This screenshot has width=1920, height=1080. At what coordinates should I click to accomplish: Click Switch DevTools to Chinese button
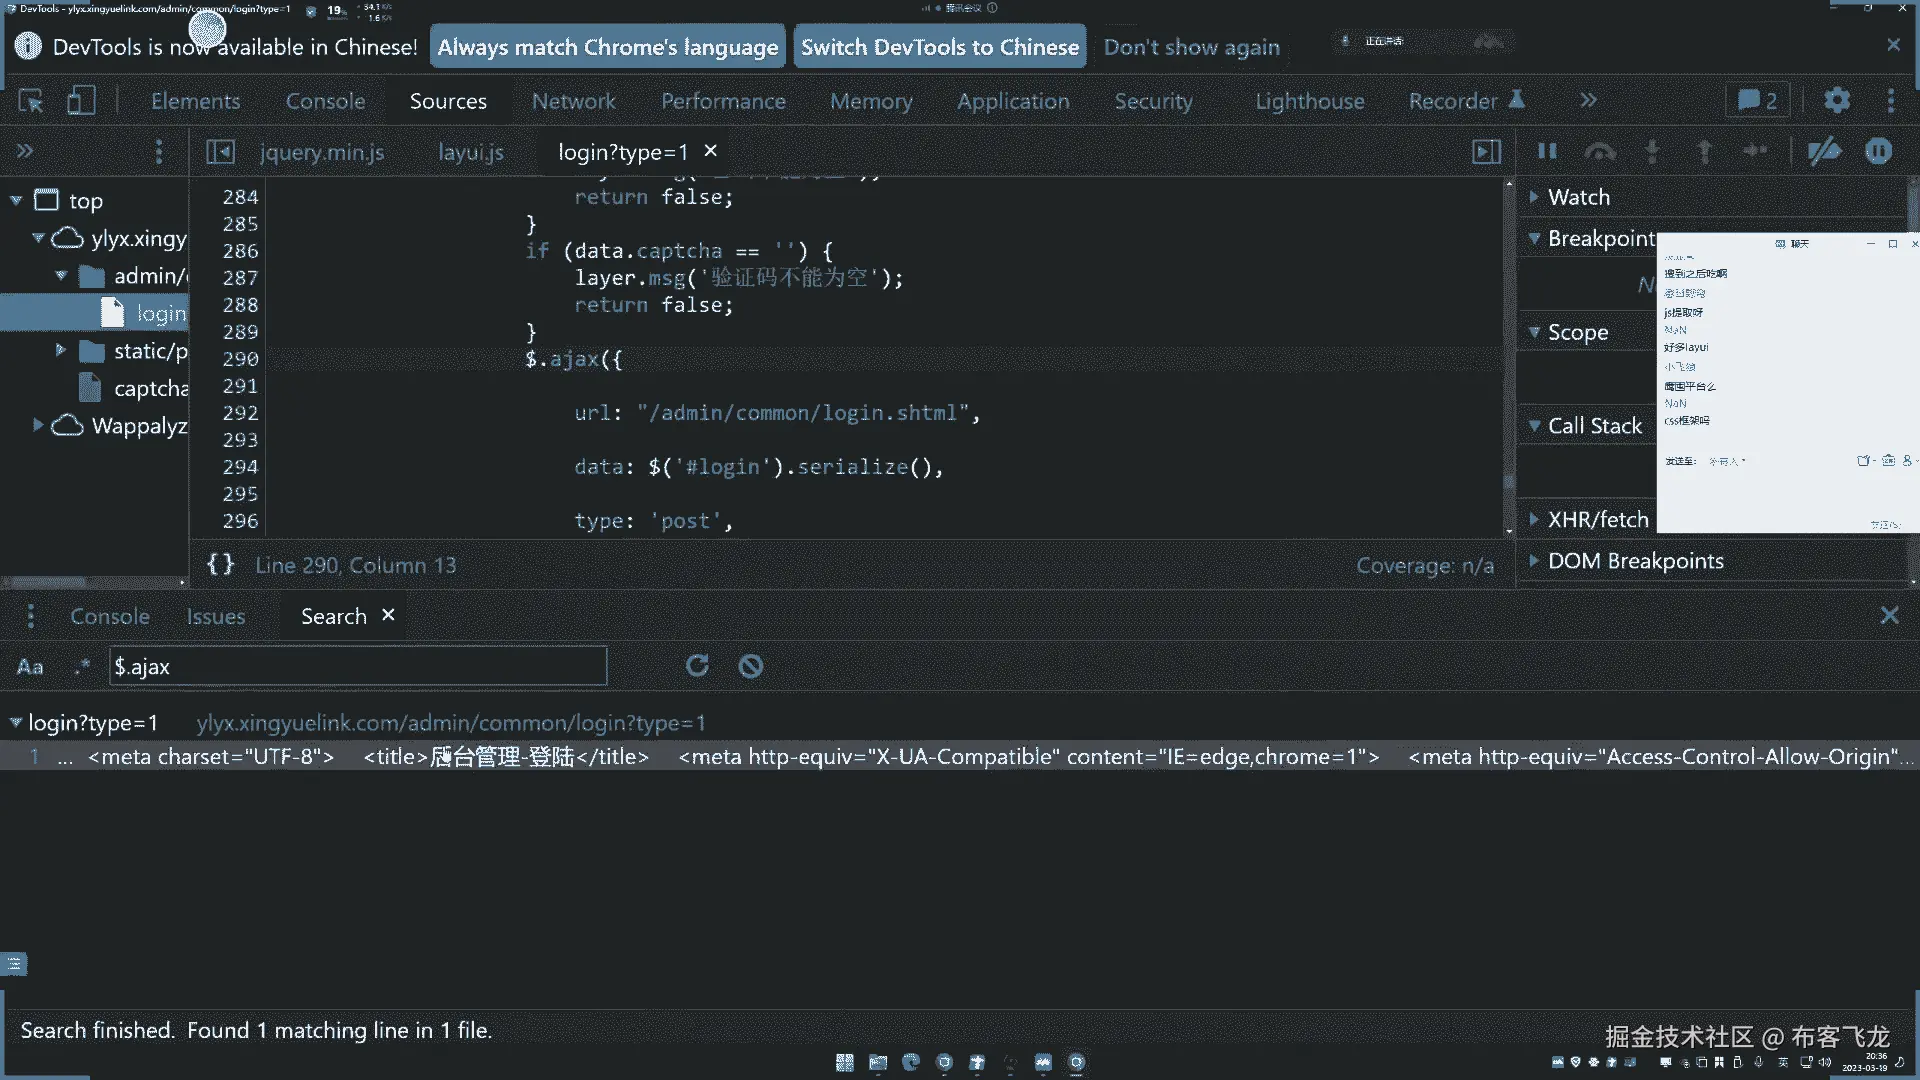click(x=939, y=47)
